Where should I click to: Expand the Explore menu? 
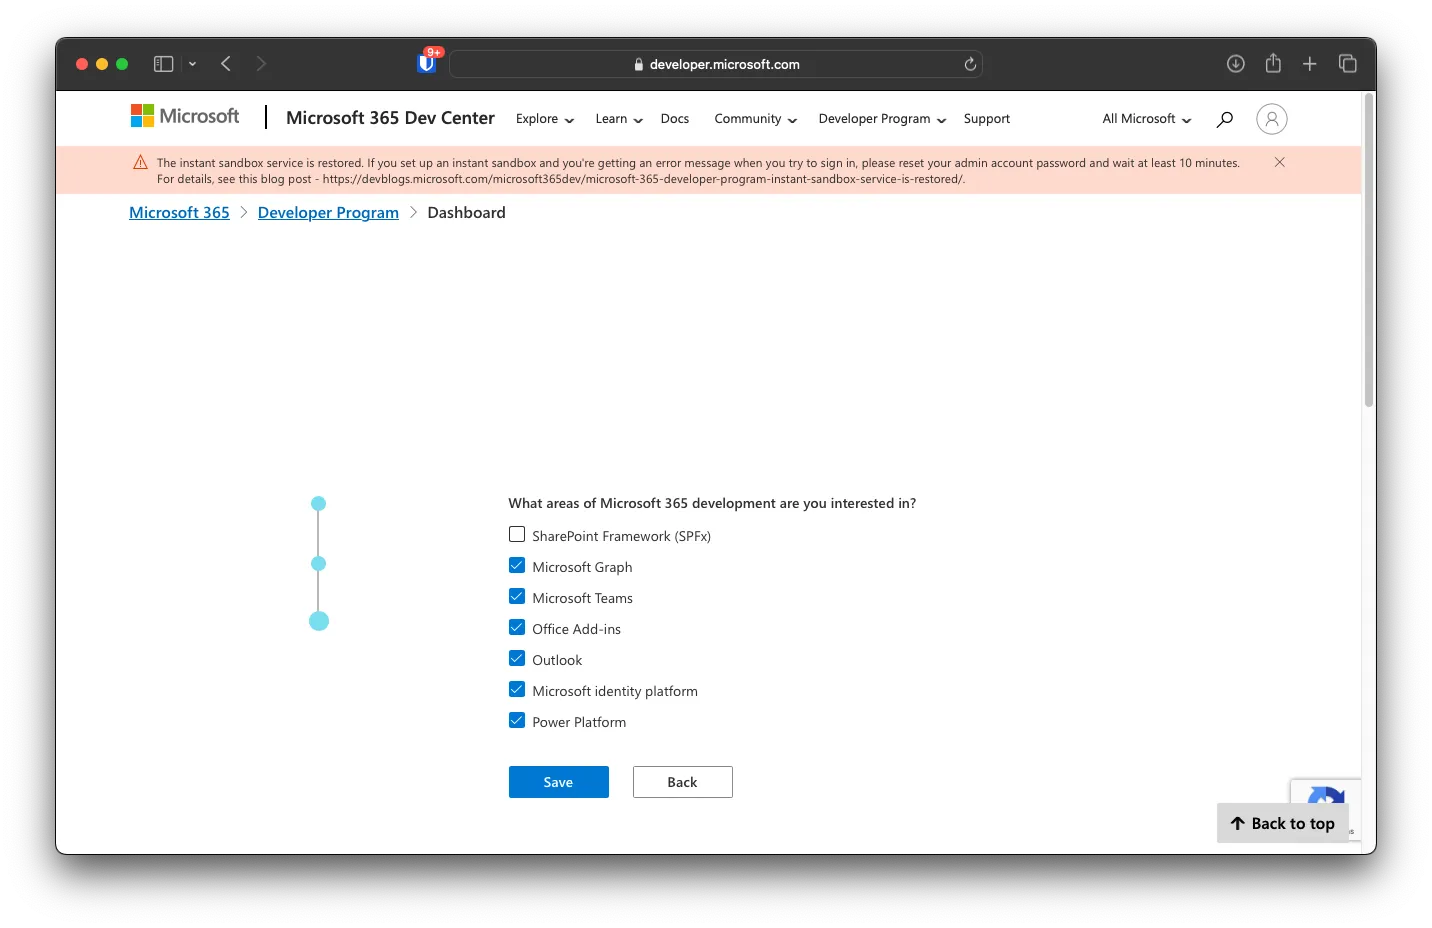pyautogui.click(x=545, y=119)
